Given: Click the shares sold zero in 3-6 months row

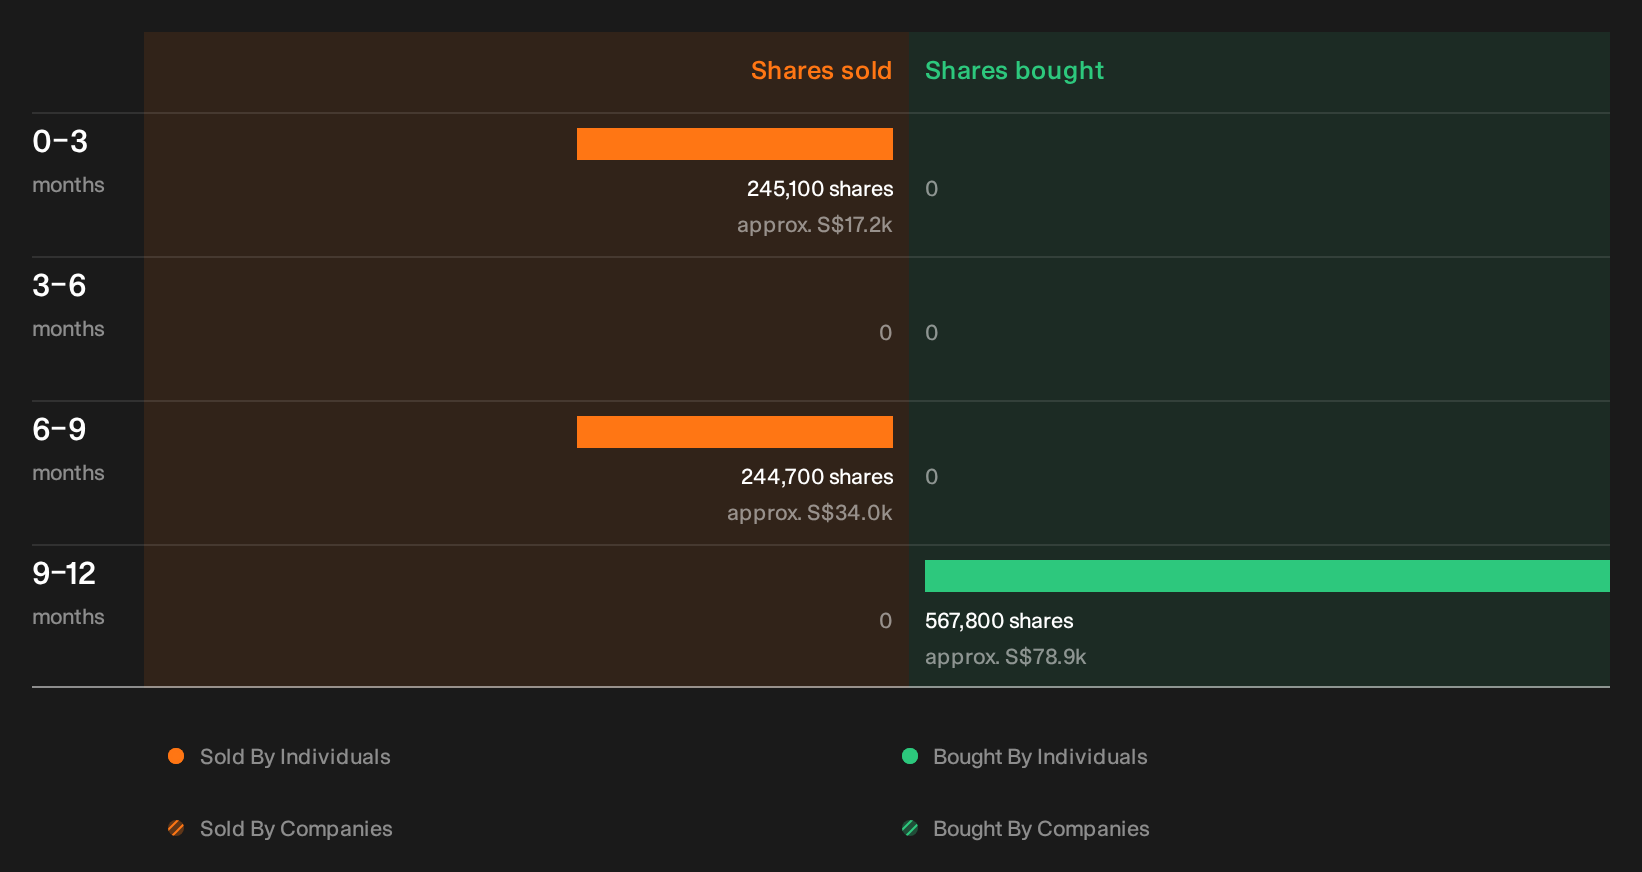Looking at the screenshot, I should [x=885, y=333].
